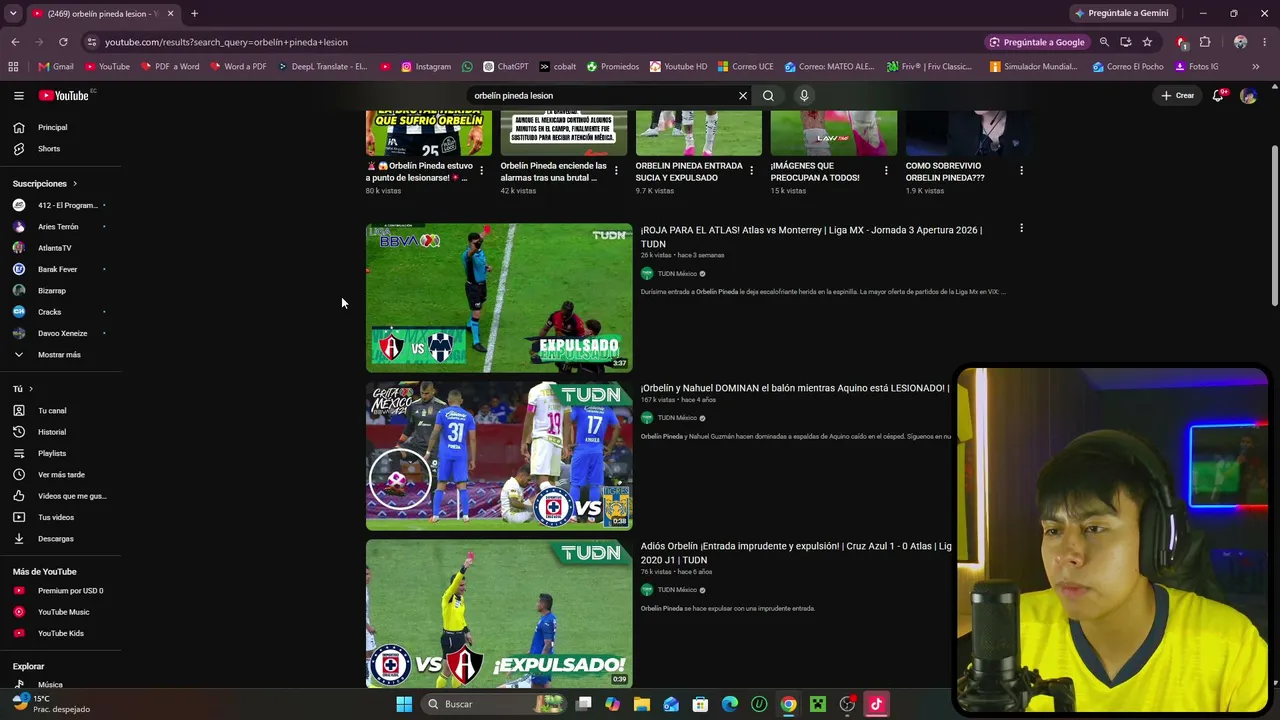1280x720 pixels.
Task: Open the Windows Start menu
Action: (404, 704)
